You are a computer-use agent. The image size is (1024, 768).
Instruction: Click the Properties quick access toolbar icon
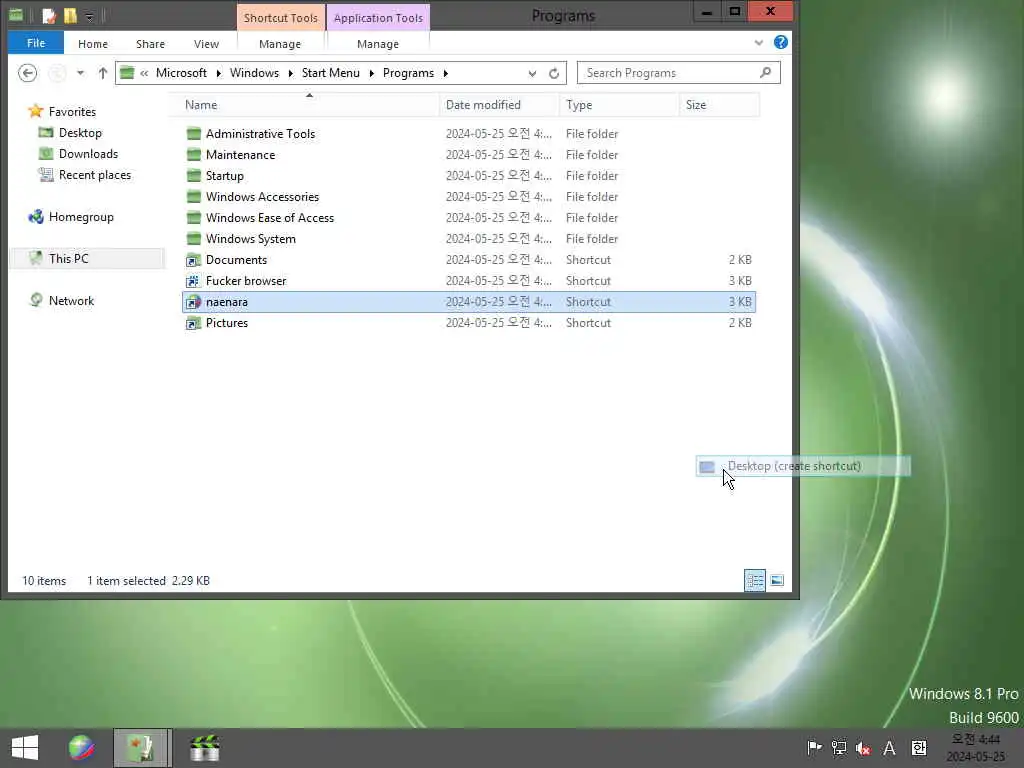pyautogui.click(x=49, y=15)
